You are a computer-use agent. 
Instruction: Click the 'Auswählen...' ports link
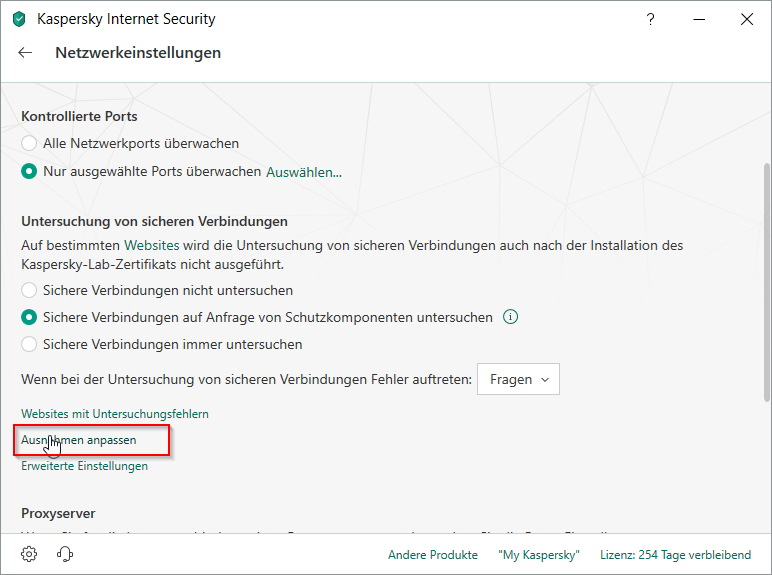pyautogui.click(x=303, y=172)
